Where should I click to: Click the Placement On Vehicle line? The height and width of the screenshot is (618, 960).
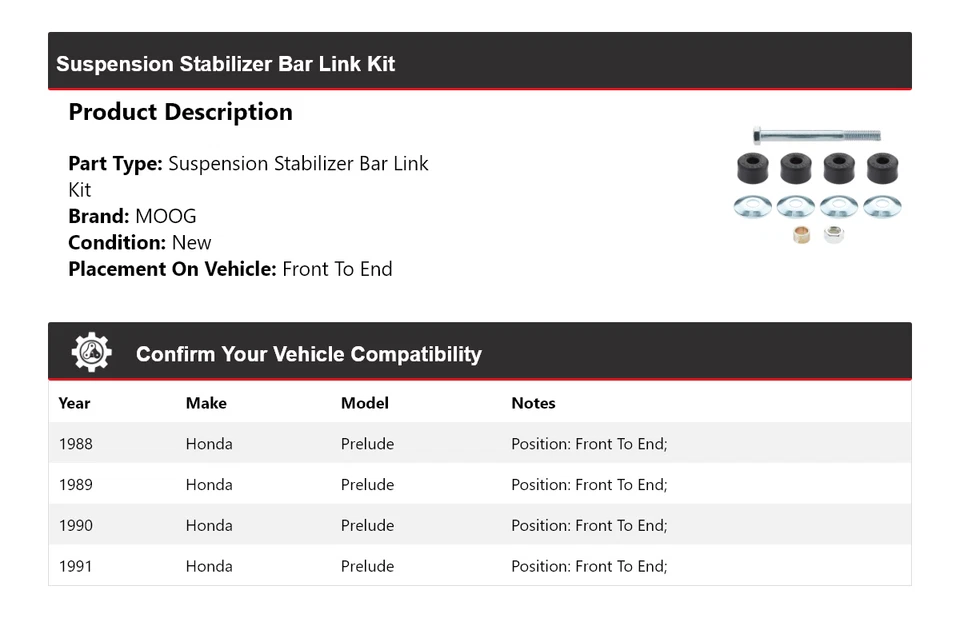pos(230,269)
